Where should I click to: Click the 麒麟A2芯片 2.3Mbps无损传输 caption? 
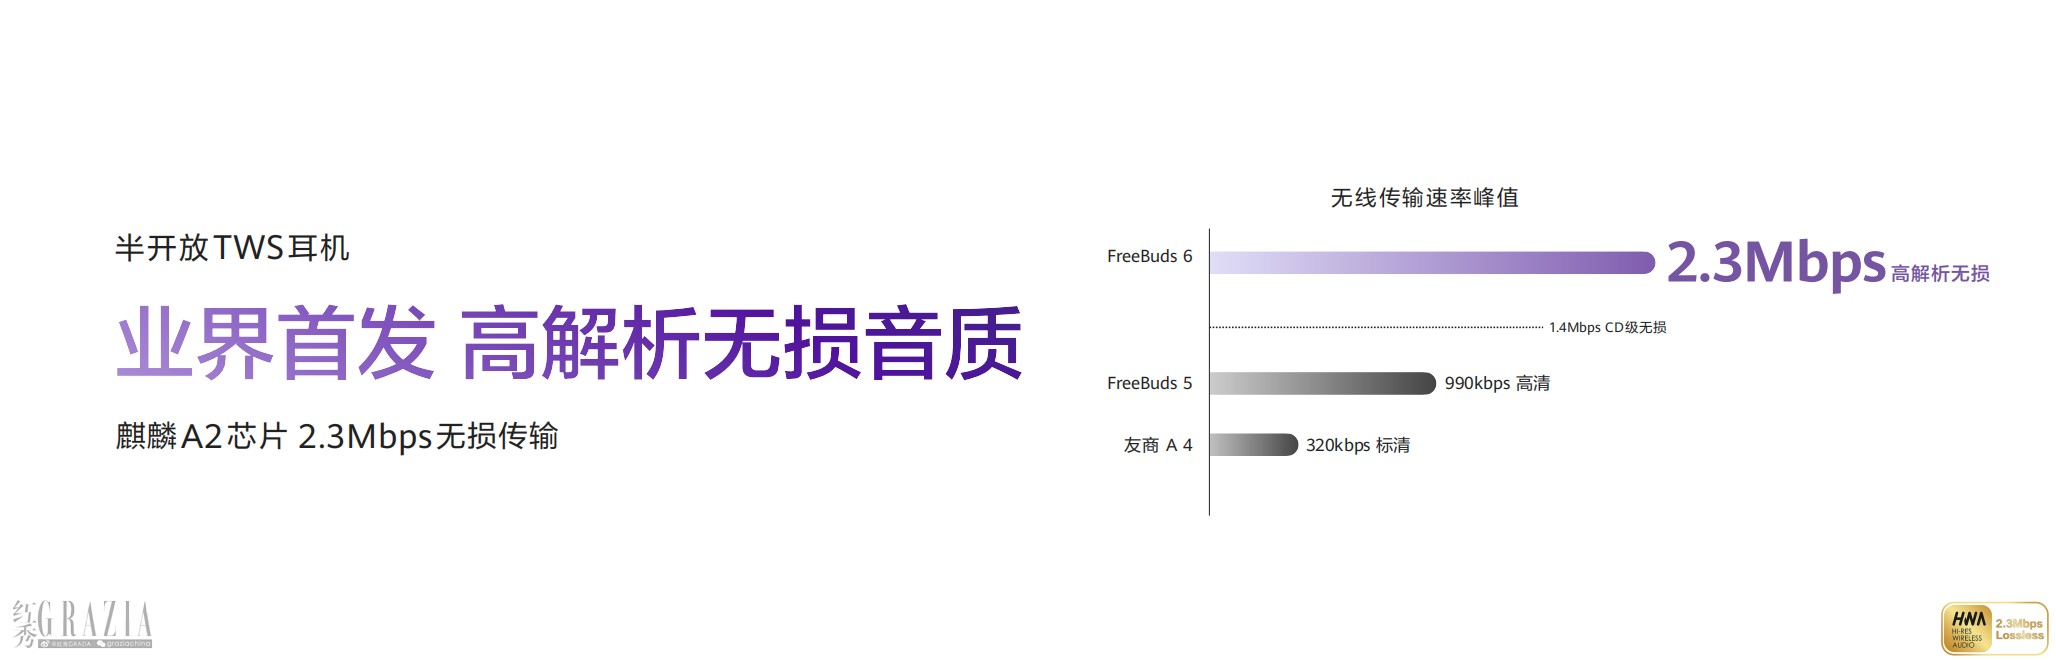[337, 437]
